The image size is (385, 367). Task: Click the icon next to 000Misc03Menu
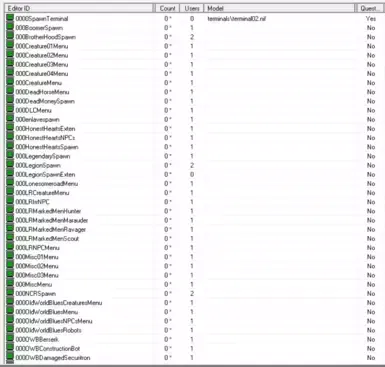(10, 275)
